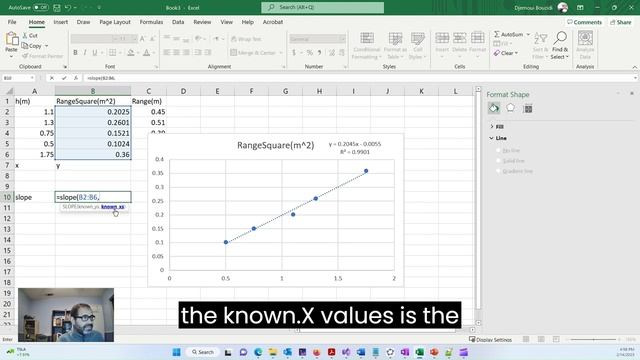
Task: Click the Share button
Action: pyautogui.click(x=620, y=22)
